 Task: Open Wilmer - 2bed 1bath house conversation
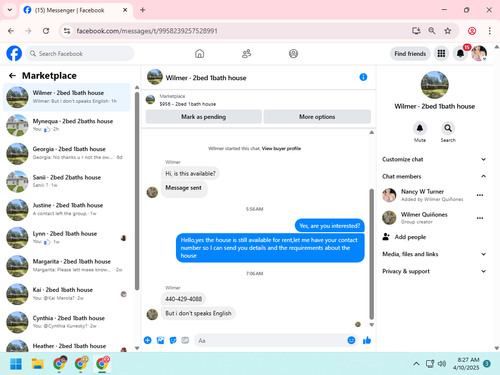(67, 97)
